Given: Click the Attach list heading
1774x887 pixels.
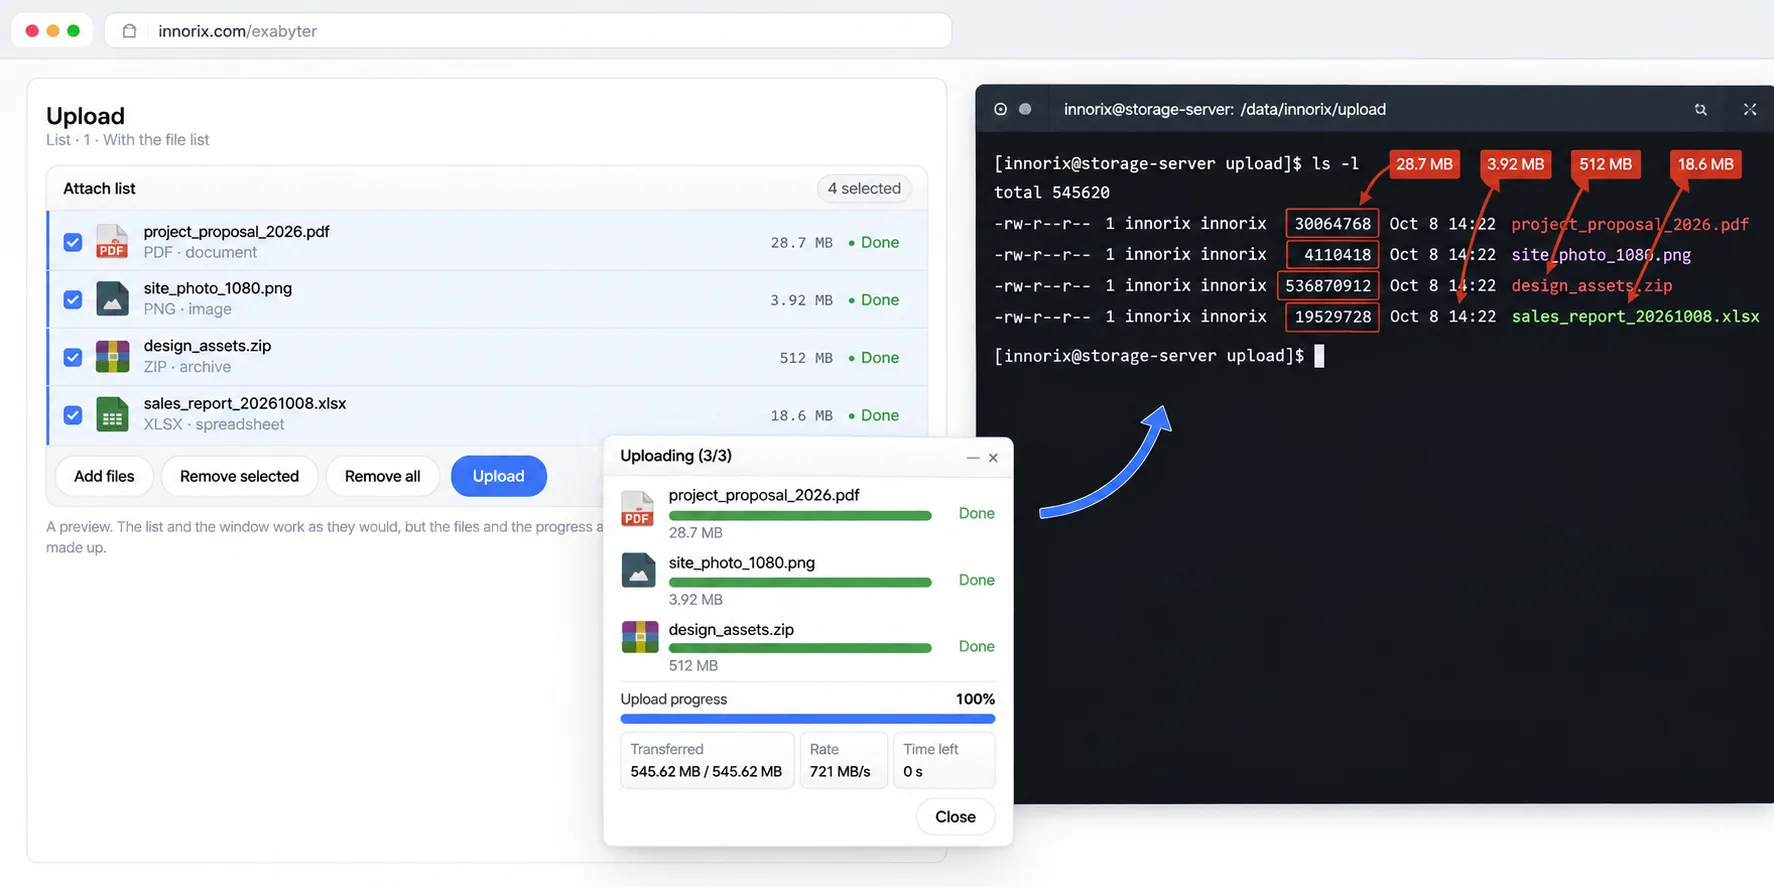Looking at the screenshot, I should point(99,188).
